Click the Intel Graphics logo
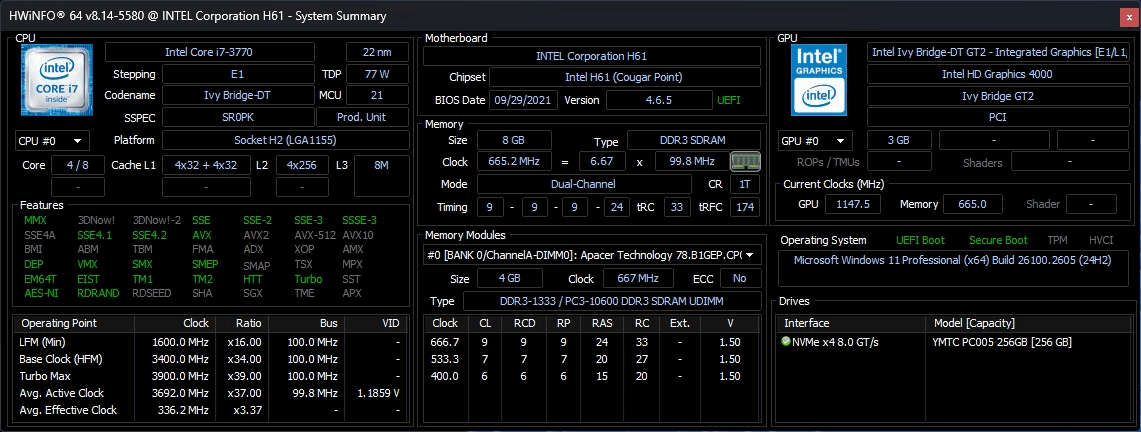The width and height of the screenshot is (1141, 432). pyautogui.click(x=820, y=80)
